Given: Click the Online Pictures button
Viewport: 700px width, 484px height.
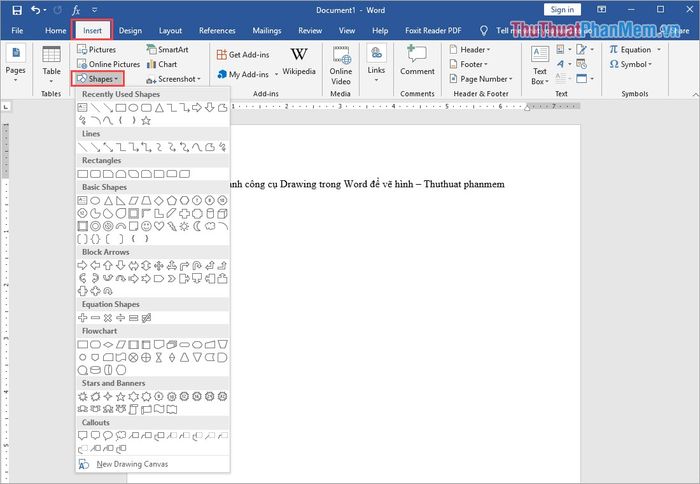Looking at the screenshot, I should [108, 64].
